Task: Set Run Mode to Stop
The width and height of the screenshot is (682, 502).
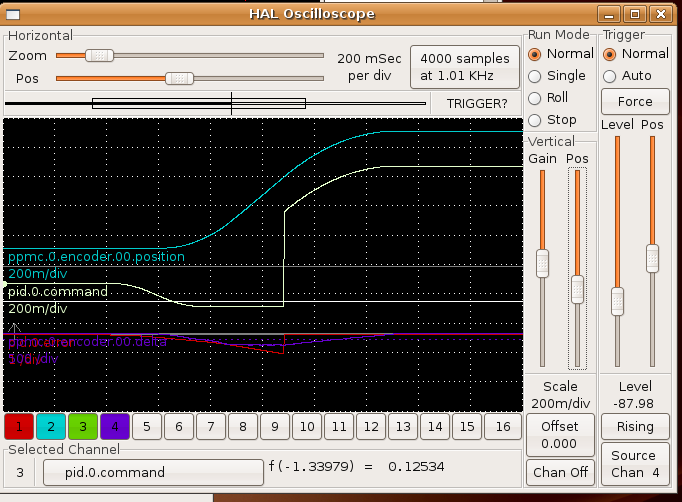Action: pos(552,120)
